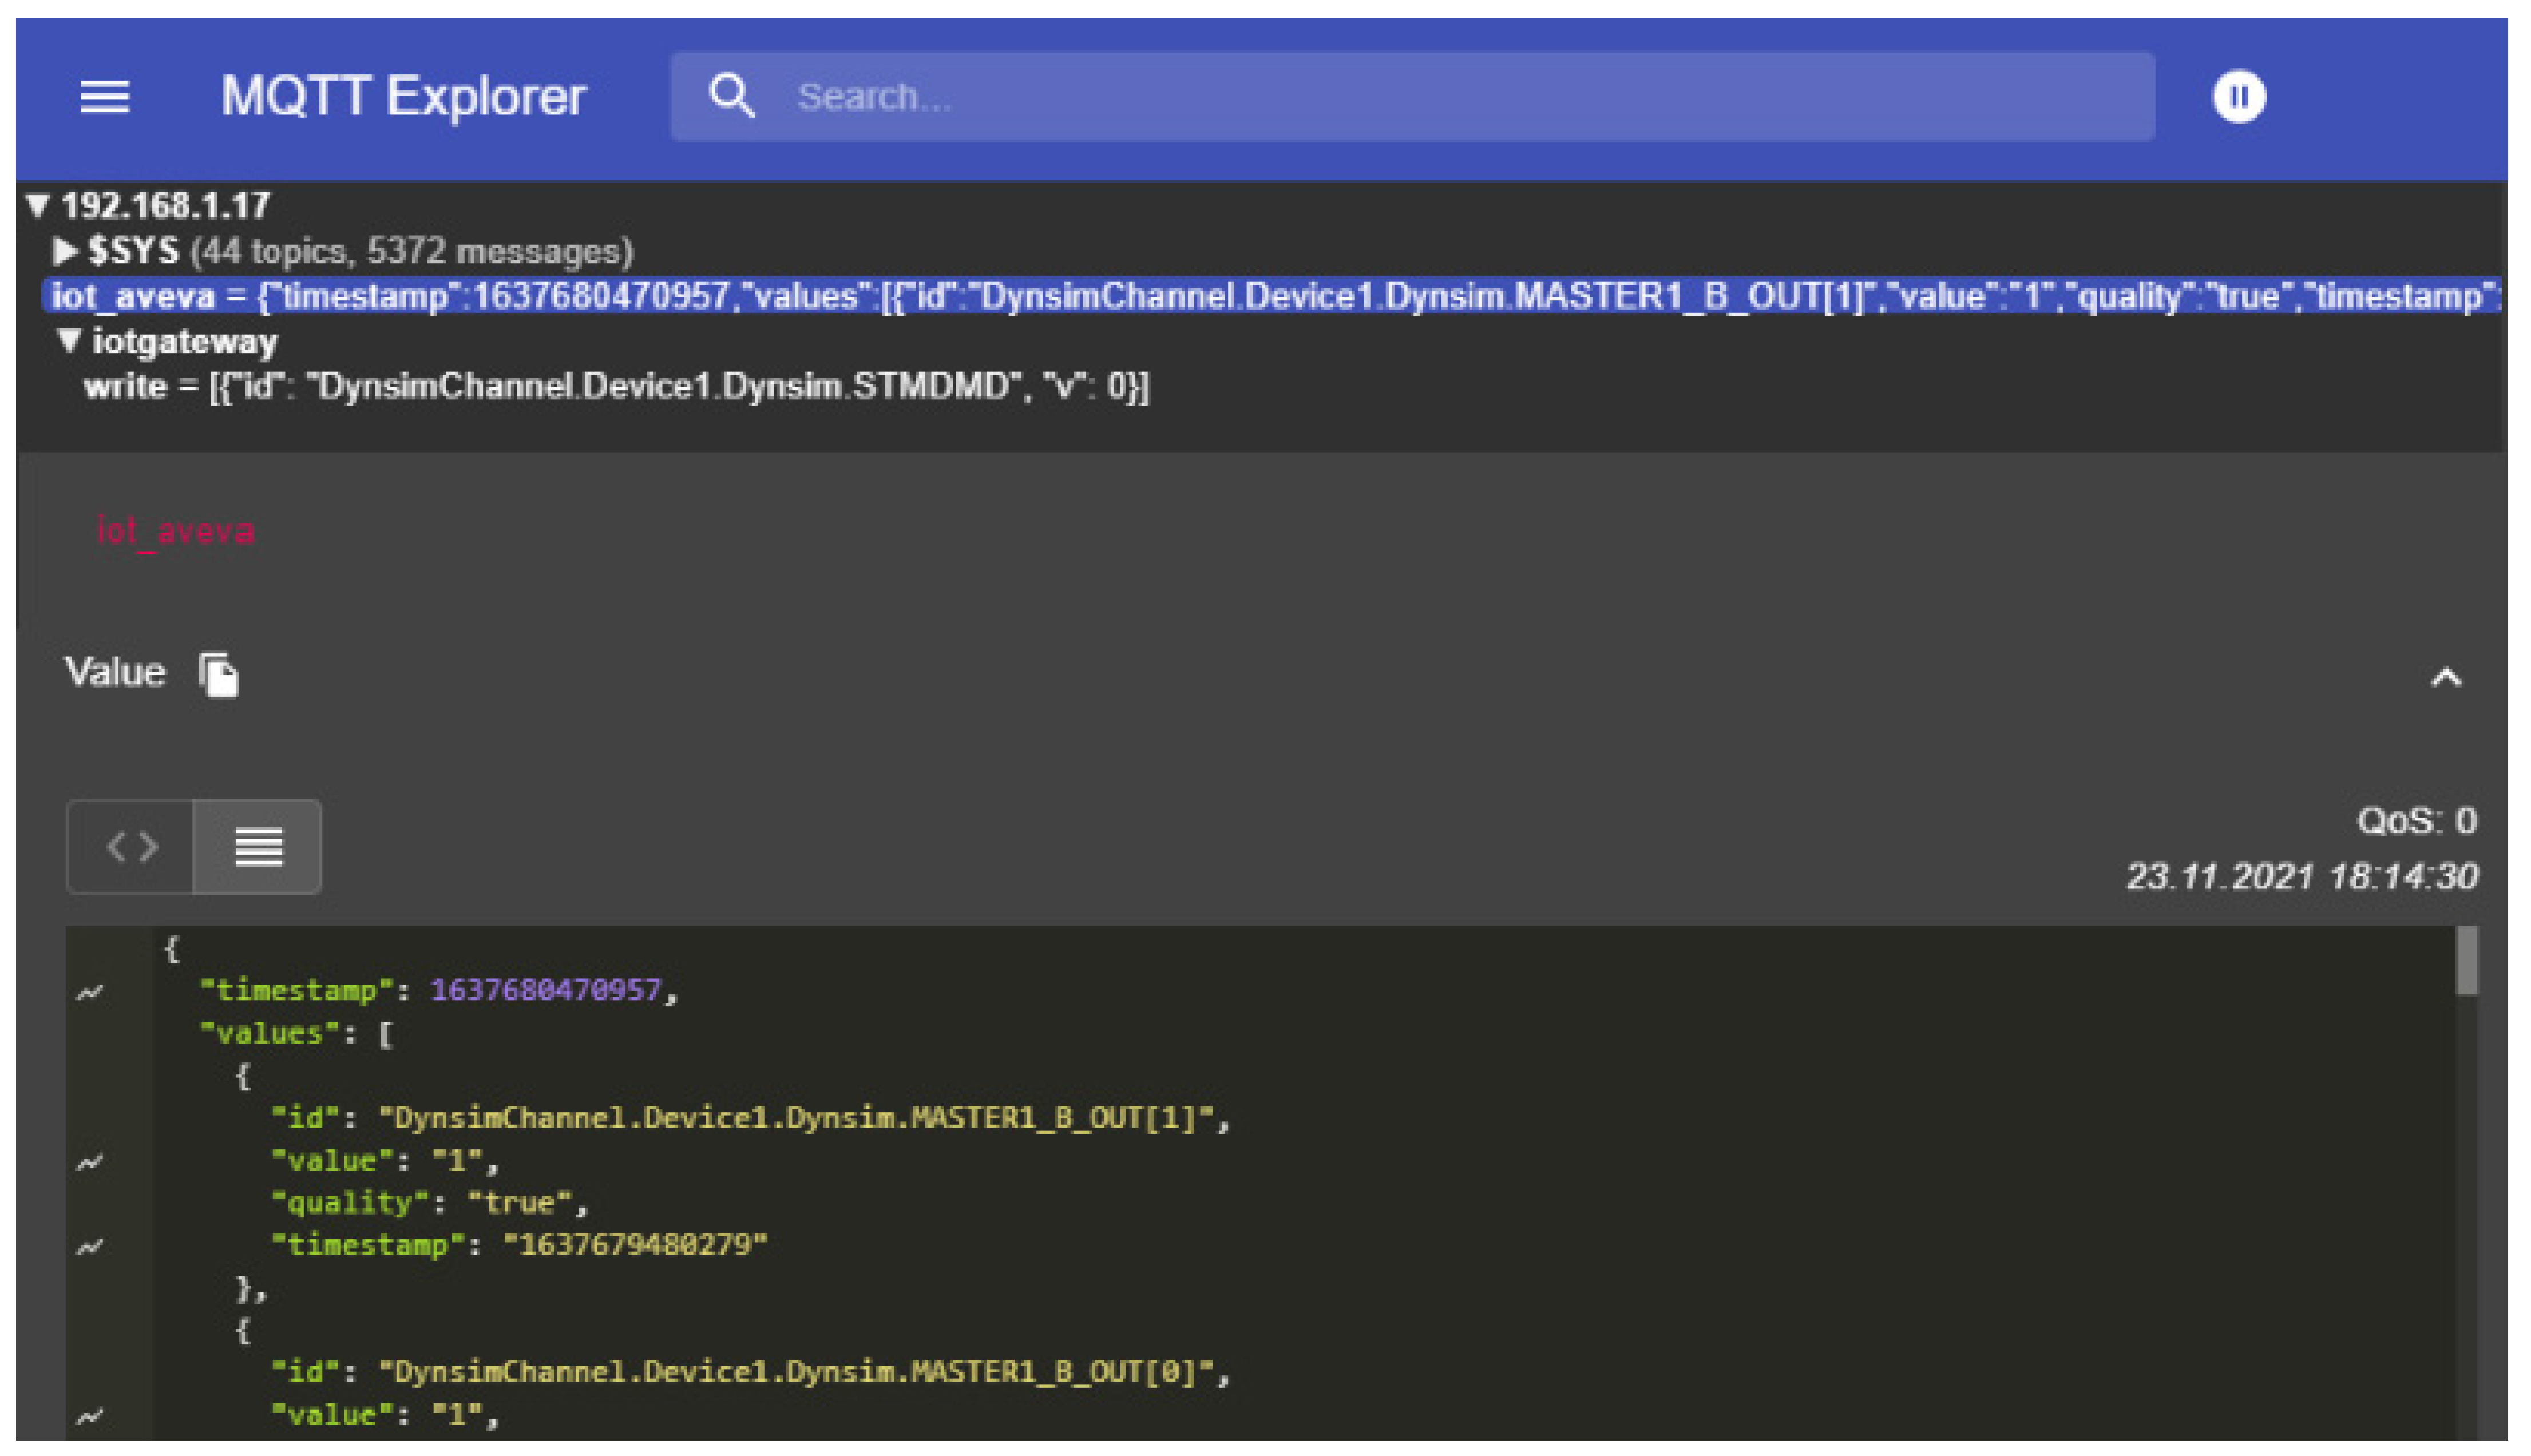Expand the $SYS topics node
The height and width of the screenshot is (1456, 2531).
click(x=64, y=251)
